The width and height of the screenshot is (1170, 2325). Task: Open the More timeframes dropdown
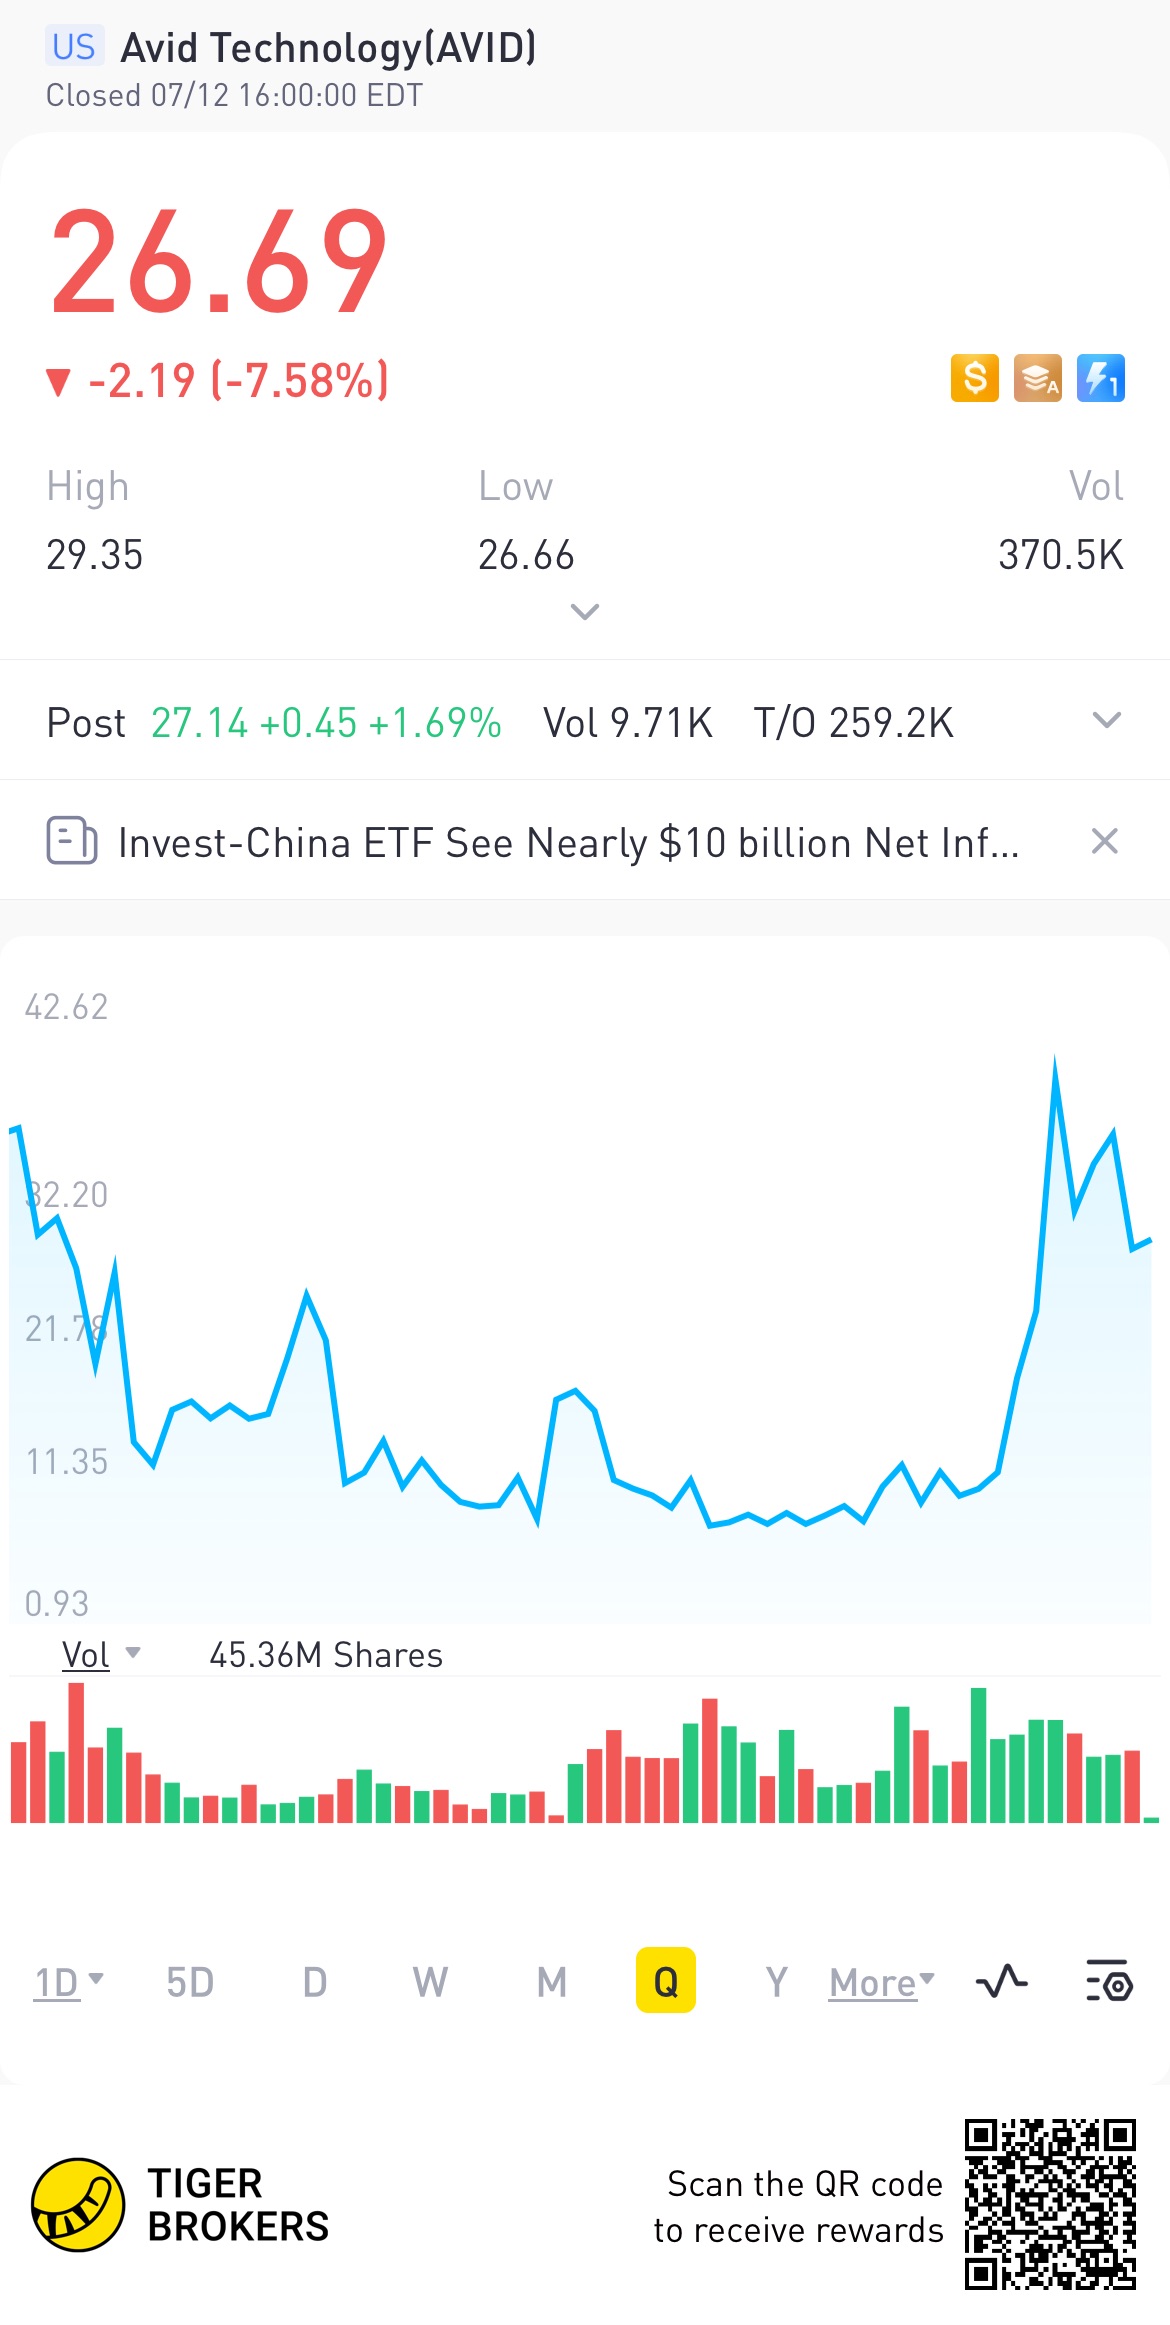881,1982
